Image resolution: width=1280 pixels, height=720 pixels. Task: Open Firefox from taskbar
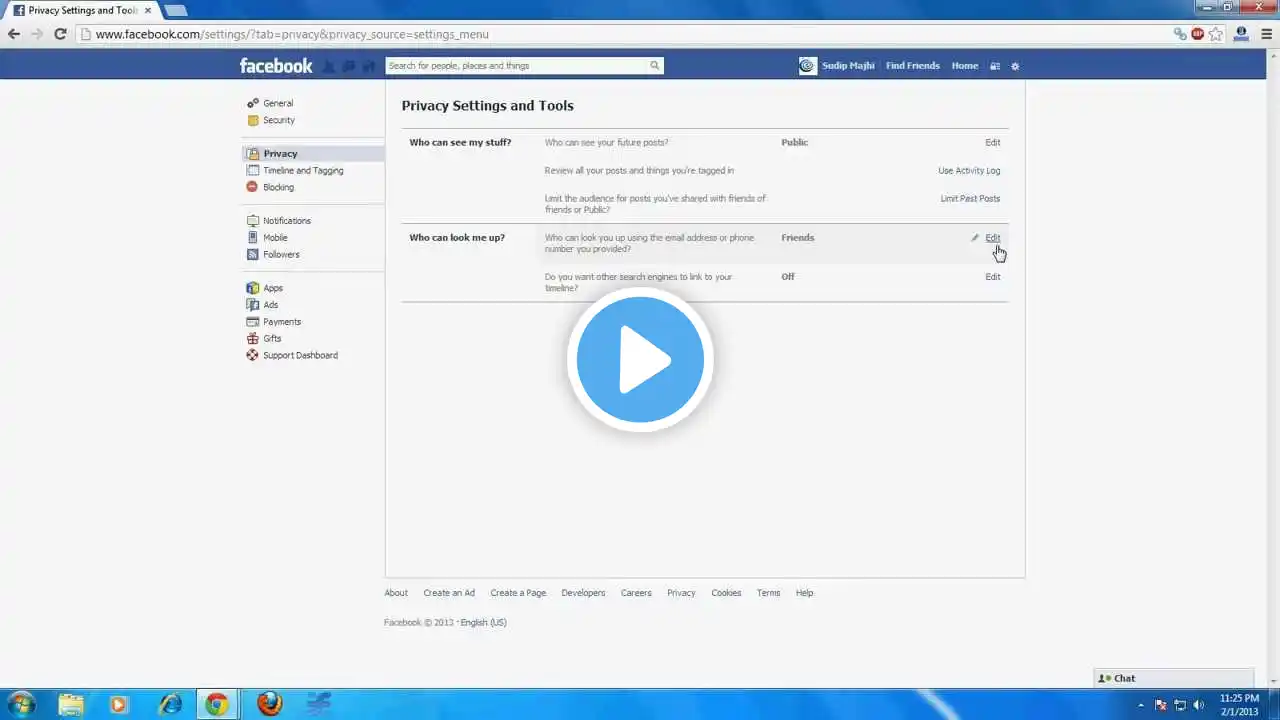click(269, 704)
